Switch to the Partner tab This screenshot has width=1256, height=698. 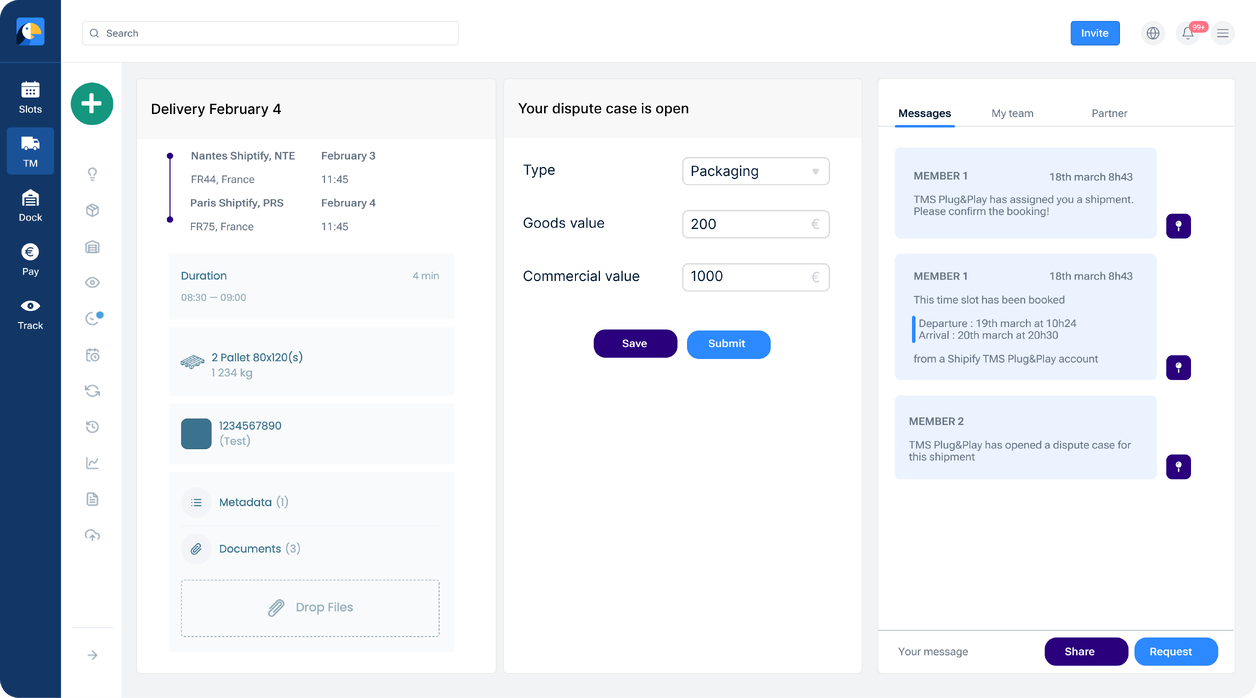1109,114
